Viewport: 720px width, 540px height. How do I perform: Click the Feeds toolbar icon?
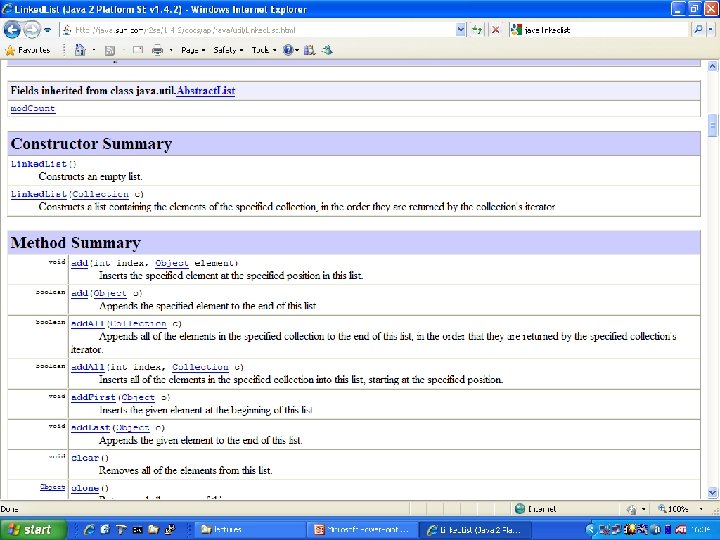[x=110, y=50]
